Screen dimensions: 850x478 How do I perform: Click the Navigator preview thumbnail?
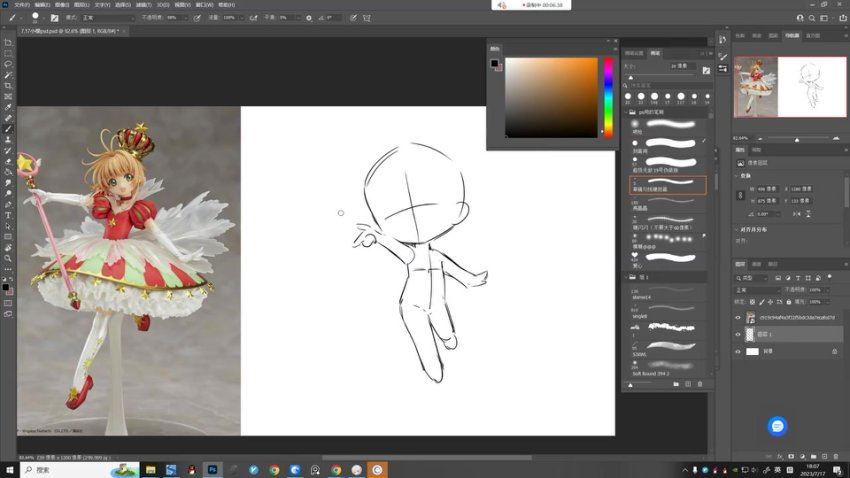[x=790, y=87]
